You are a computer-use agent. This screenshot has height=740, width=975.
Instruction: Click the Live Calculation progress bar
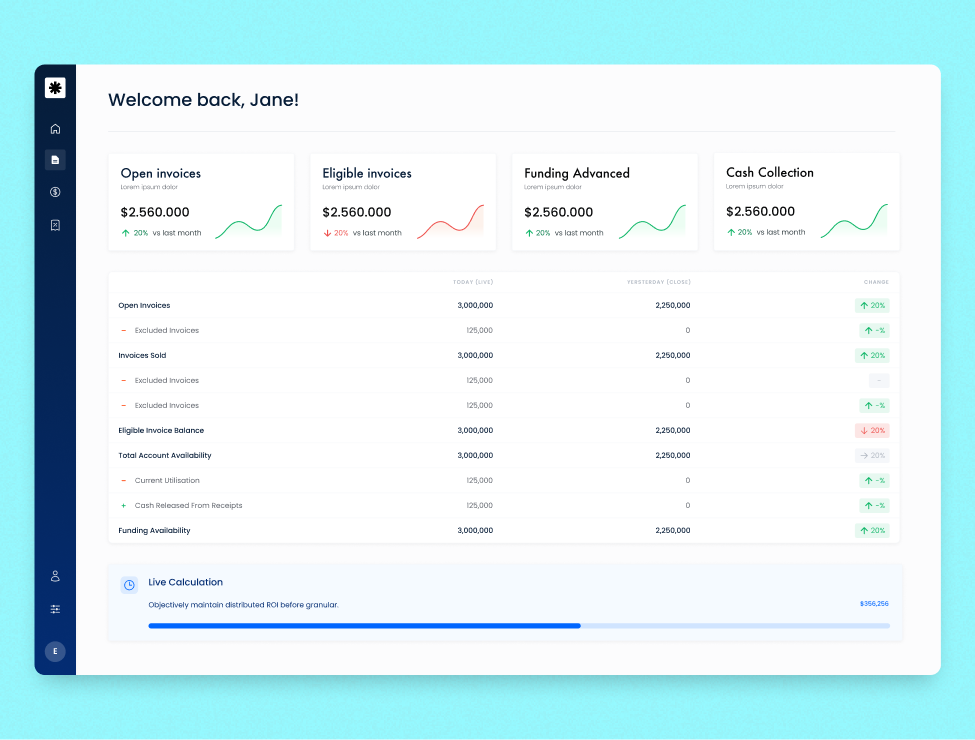click(x=519, y=626)
